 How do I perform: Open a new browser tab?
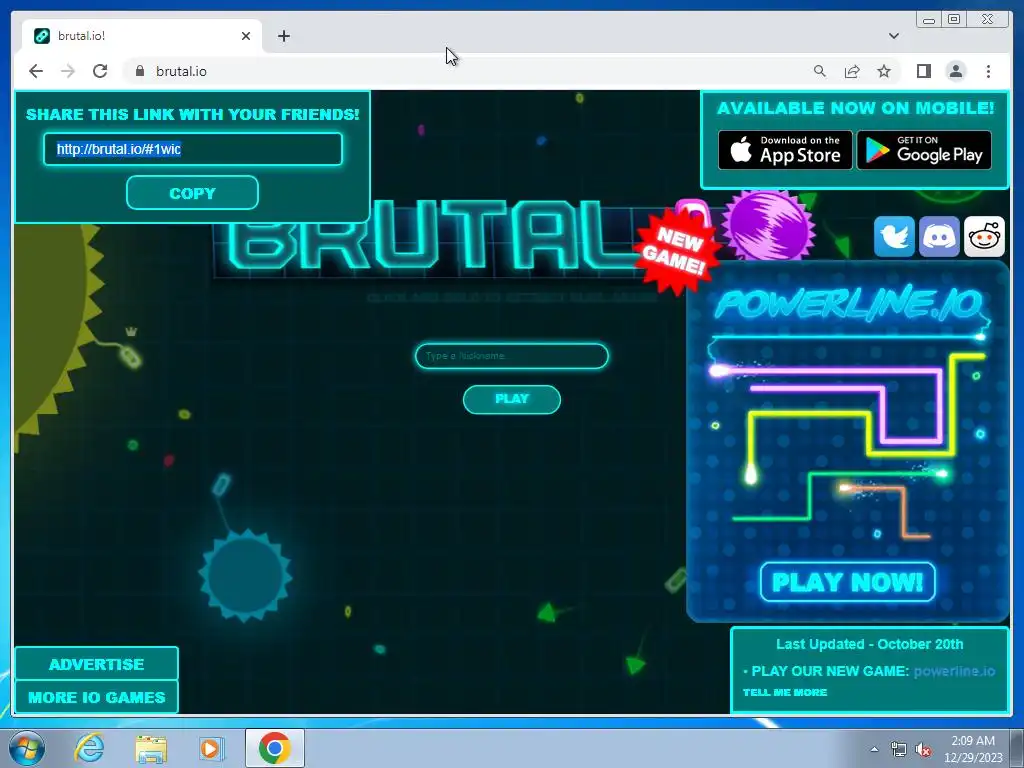pyautogui.click(x=283, y=36)
